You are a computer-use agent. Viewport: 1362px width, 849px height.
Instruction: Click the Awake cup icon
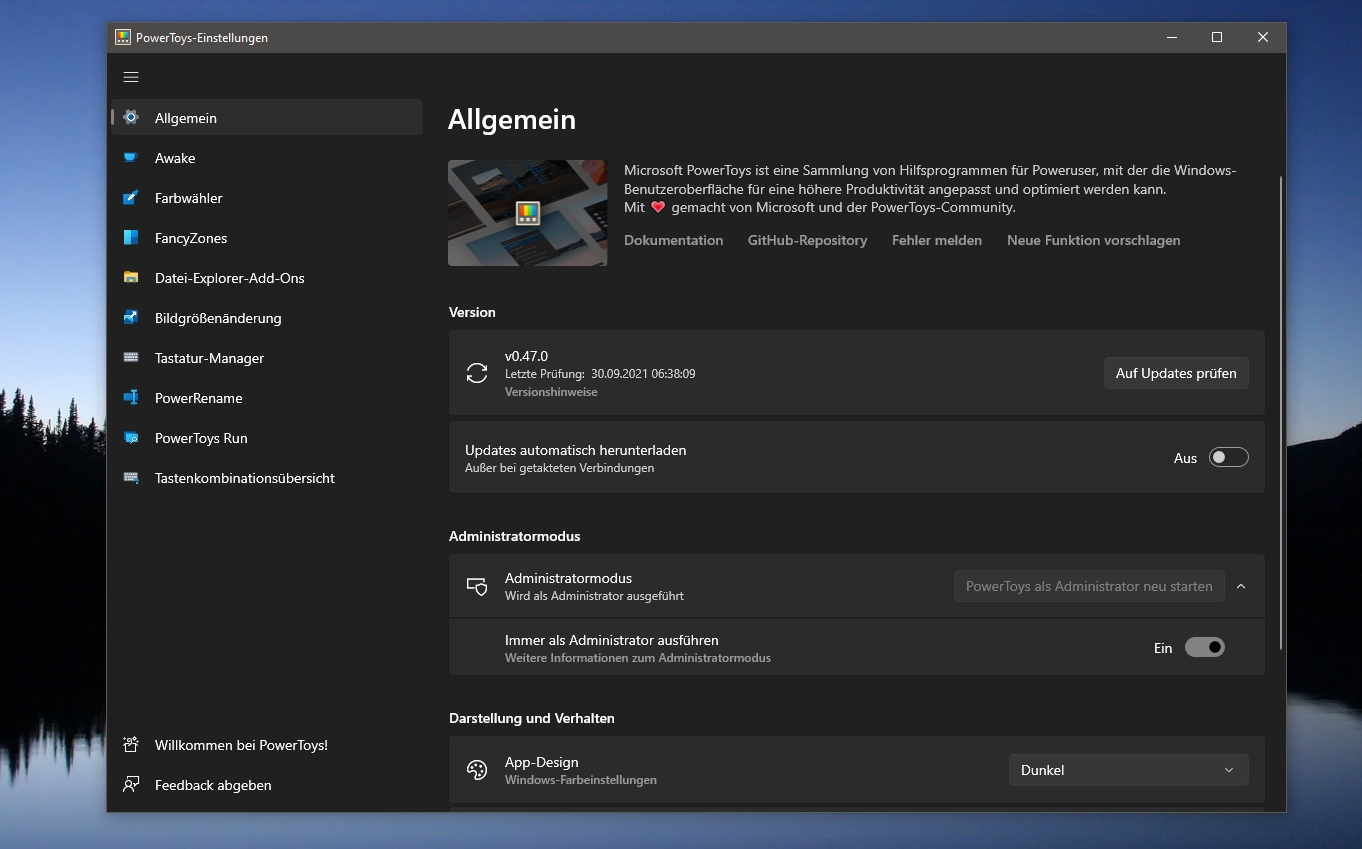tap(131, 157)
